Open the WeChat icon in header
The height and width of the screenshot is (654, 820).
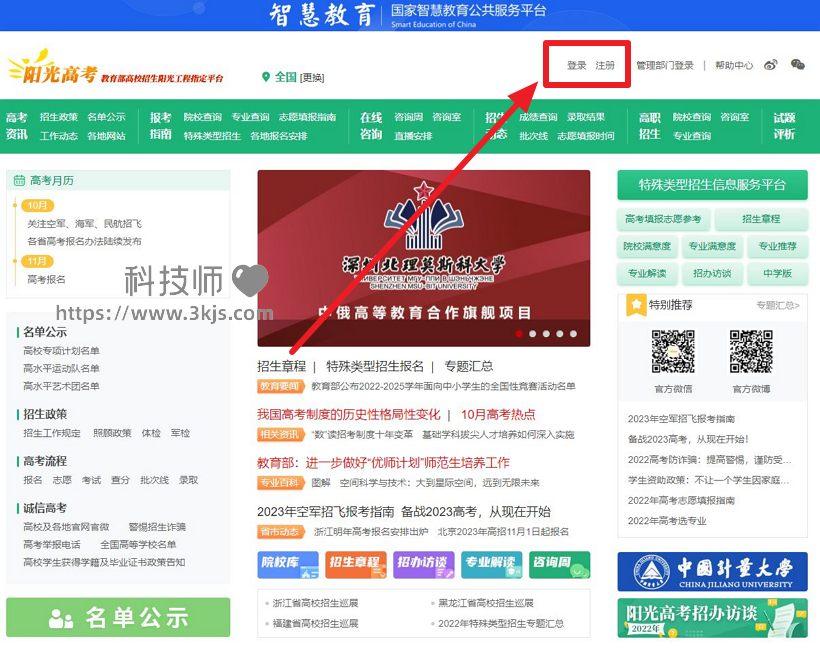tap(798, 64)
